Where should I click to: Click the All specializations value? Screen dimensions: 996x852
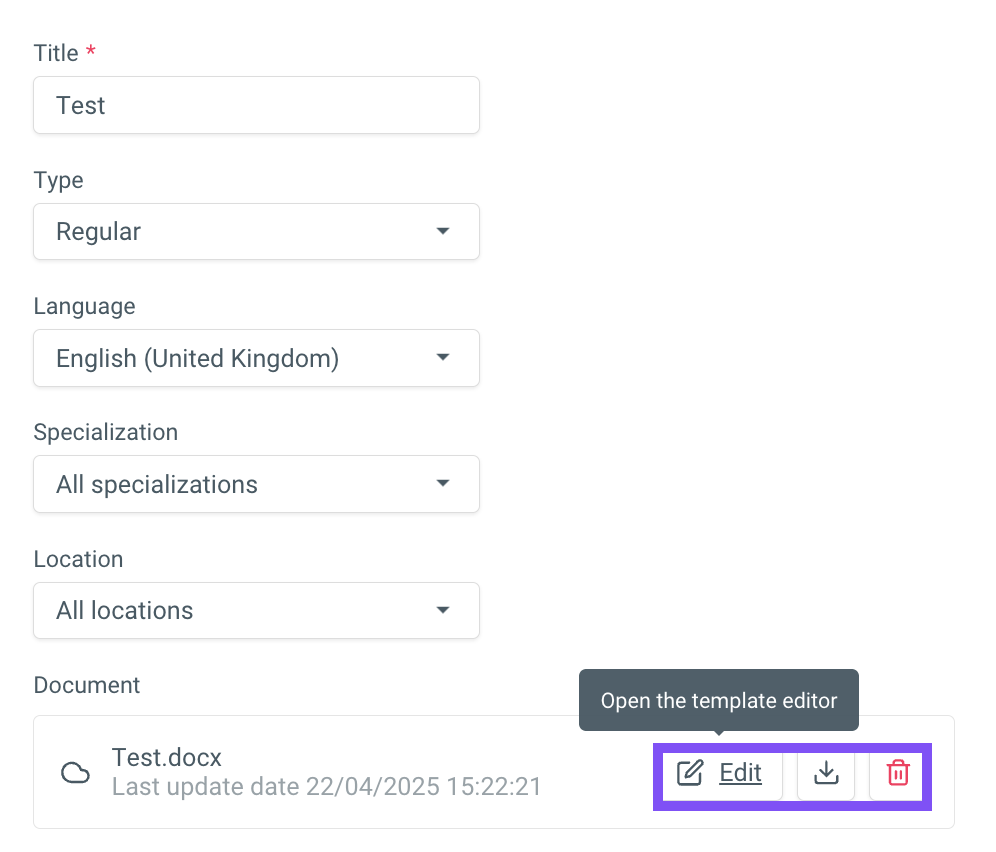click(157, 485)
